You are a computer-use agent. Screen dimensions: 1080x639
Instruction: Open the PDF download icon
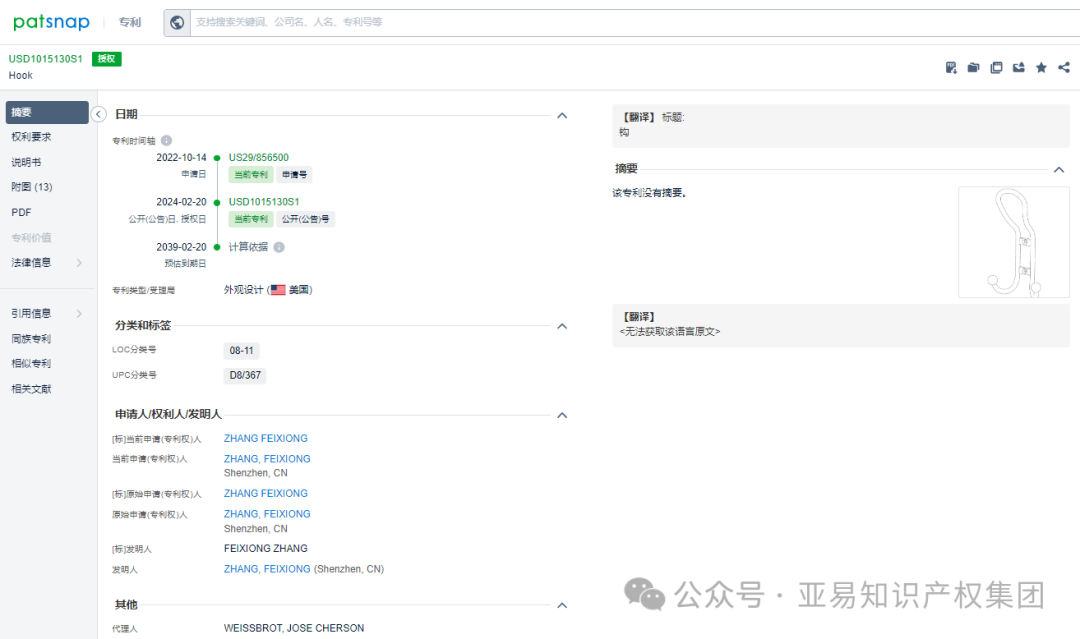click(951, 67)
